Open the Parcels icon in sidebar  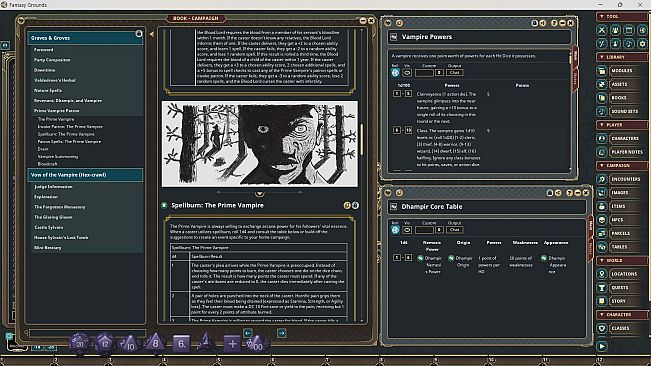tap(602, 233)
